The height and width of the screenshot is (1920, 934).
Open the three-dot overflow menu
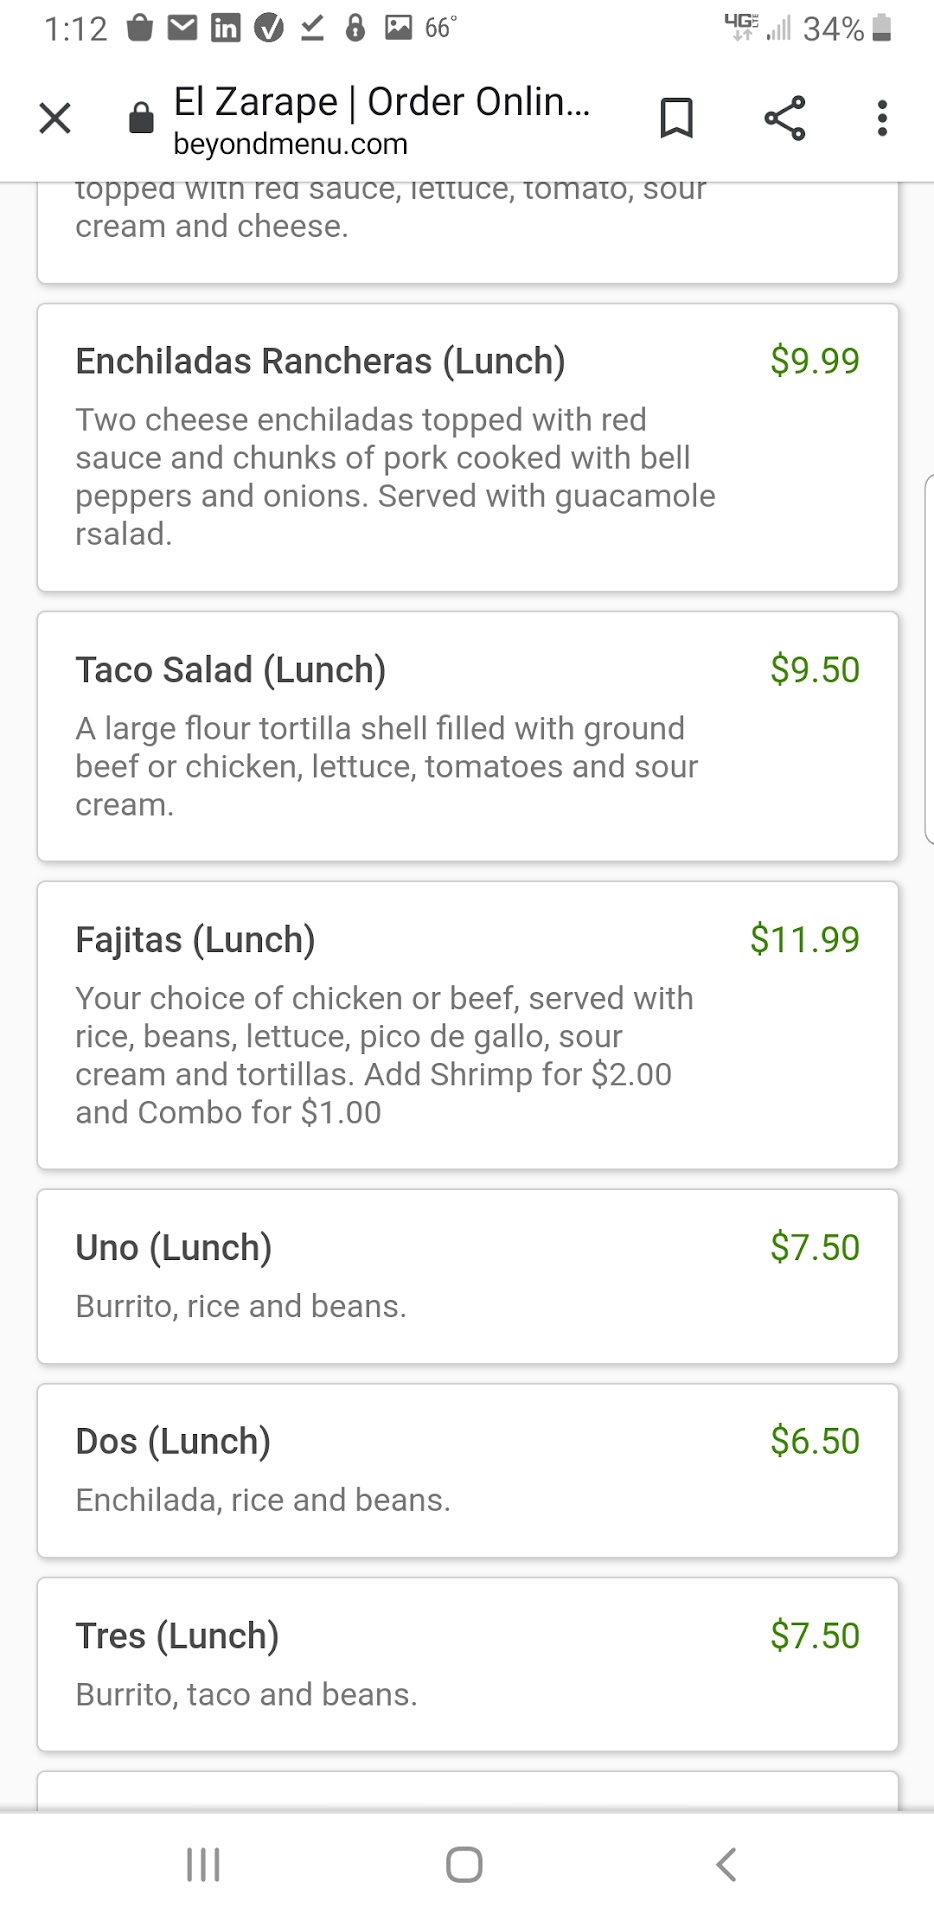[882, 118]
